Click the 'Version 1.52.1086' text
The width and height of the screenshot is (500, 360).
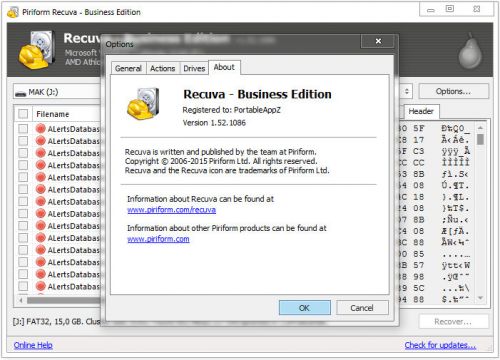click(x=214, y=123)
